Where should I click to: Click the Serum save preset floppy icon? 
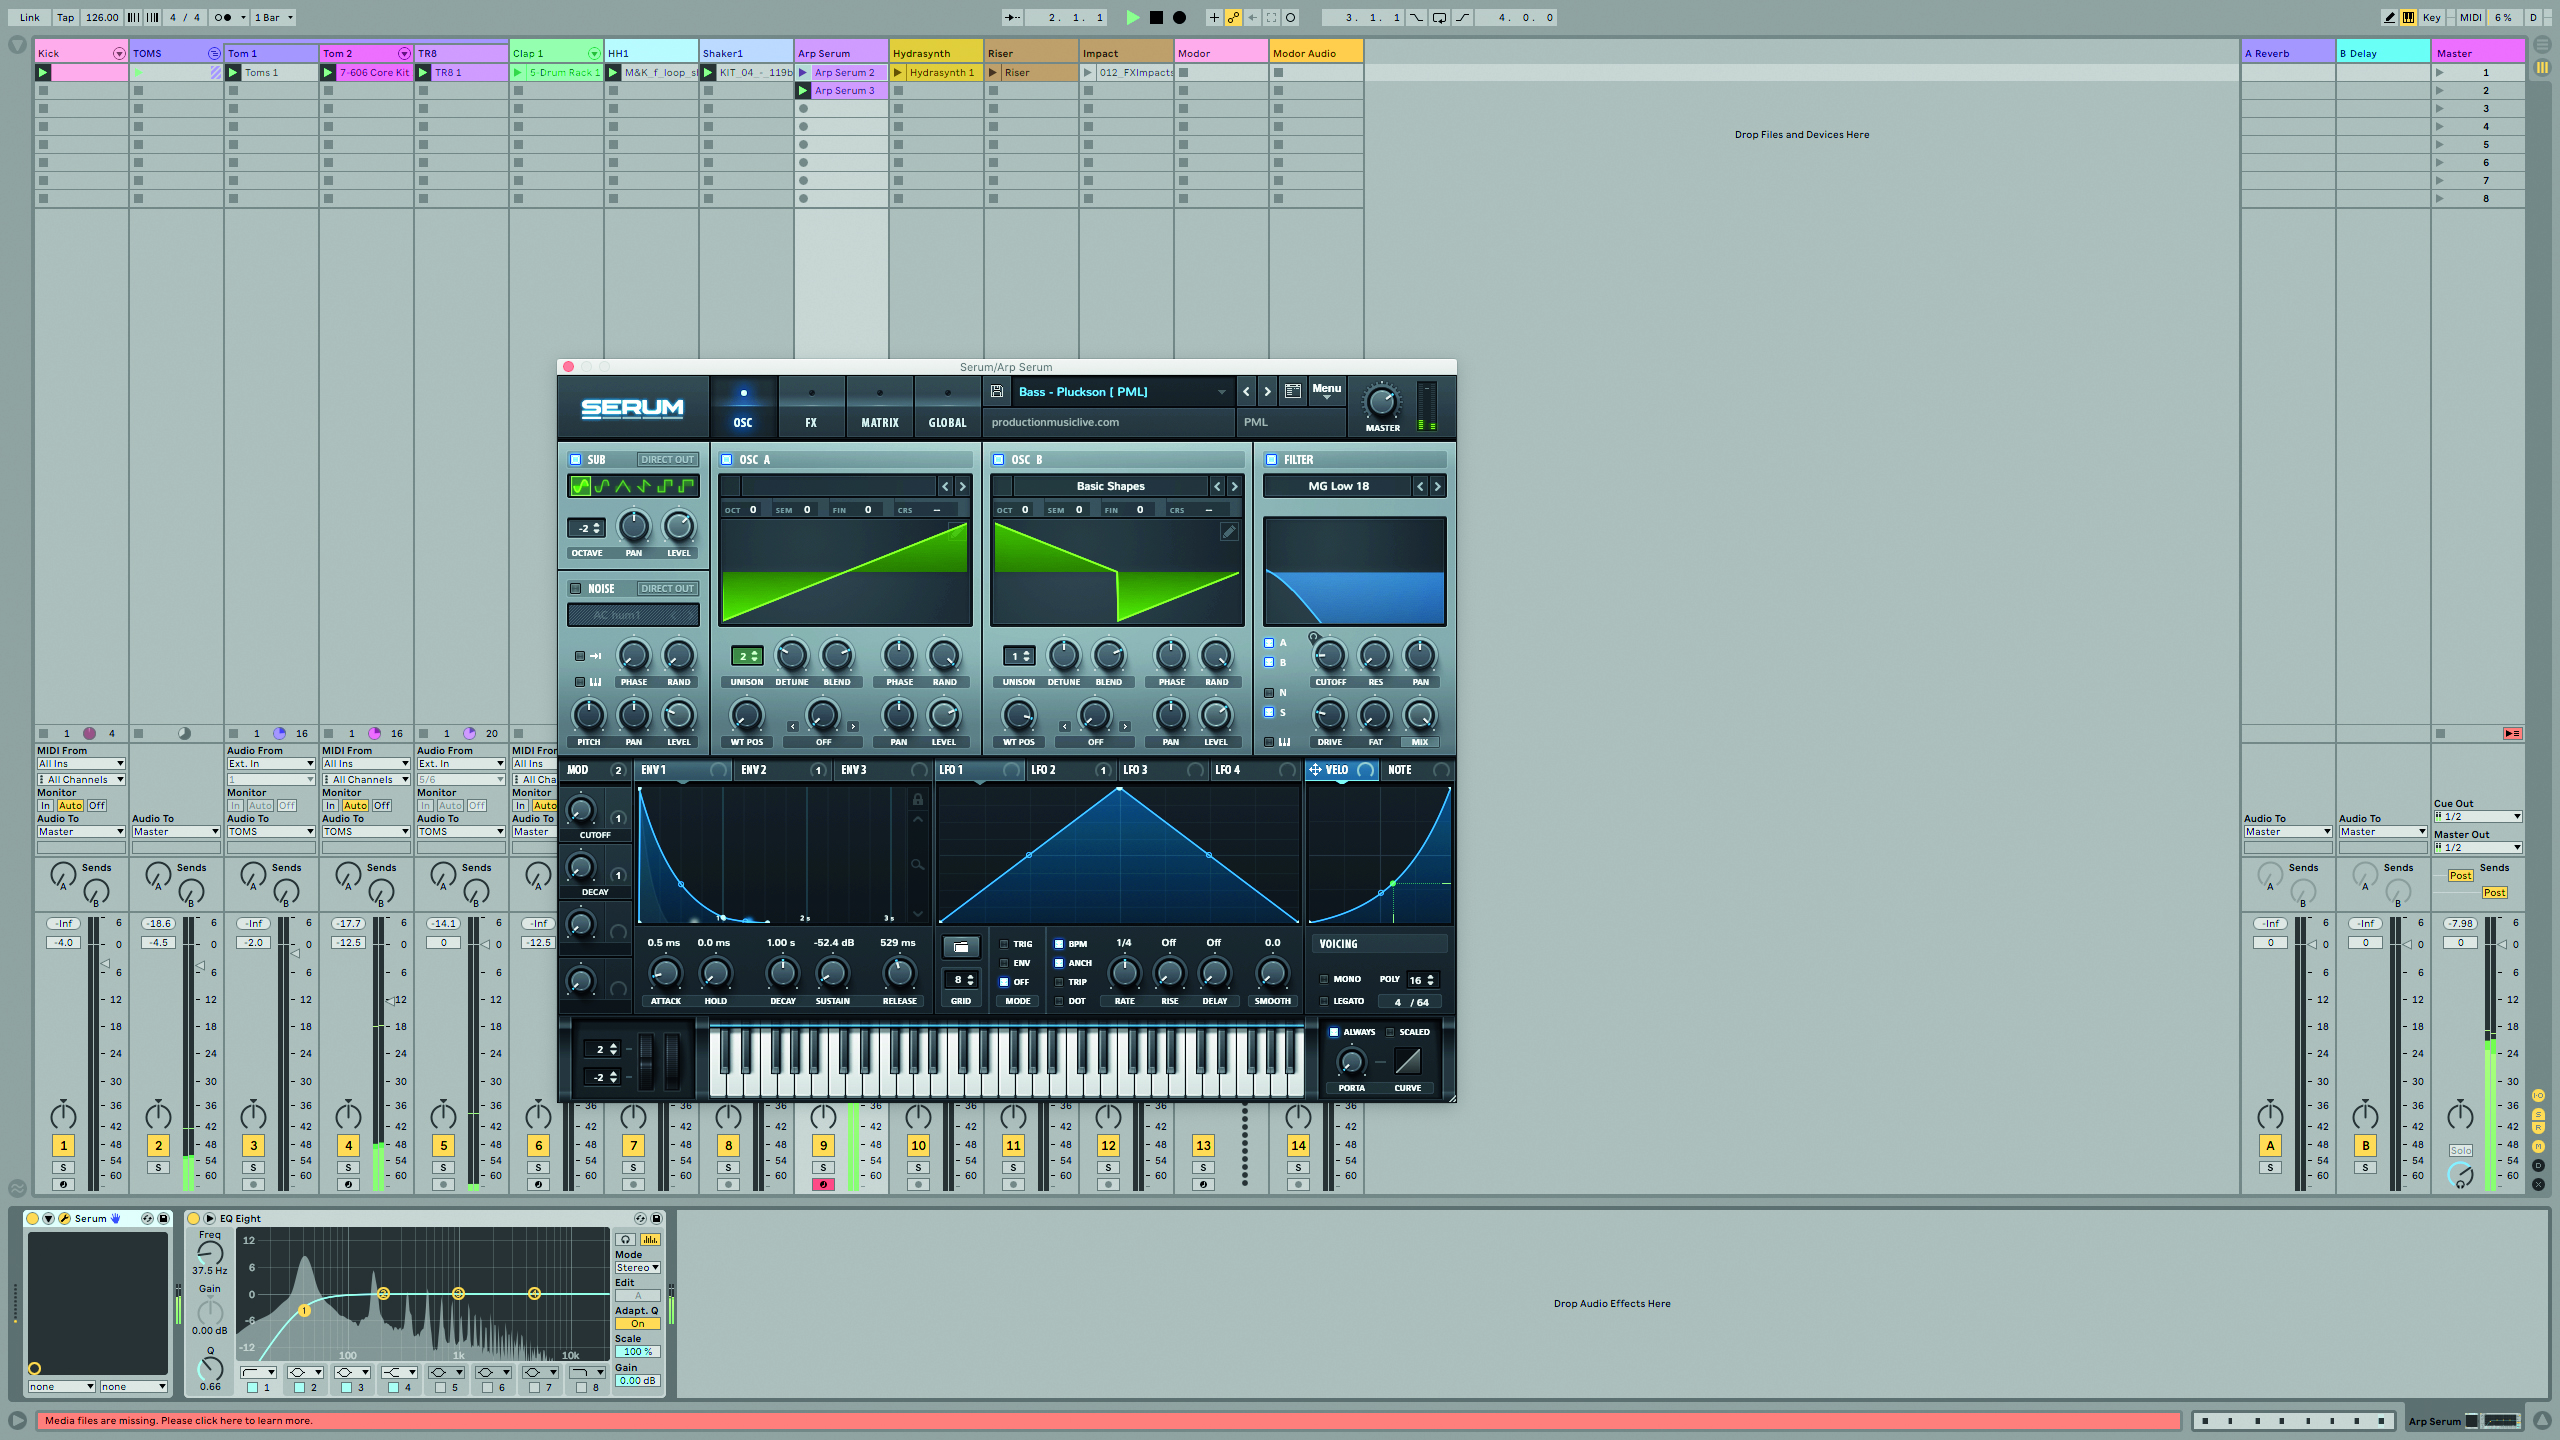point(996,391)
